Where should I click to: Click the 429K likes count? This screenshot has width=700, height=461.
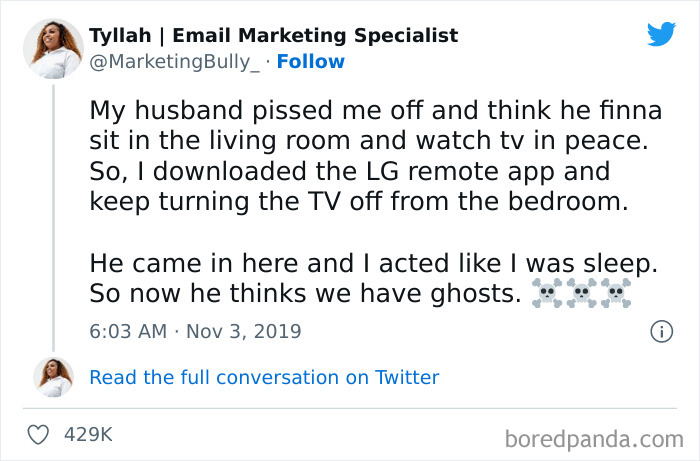(x=88, y=435)
